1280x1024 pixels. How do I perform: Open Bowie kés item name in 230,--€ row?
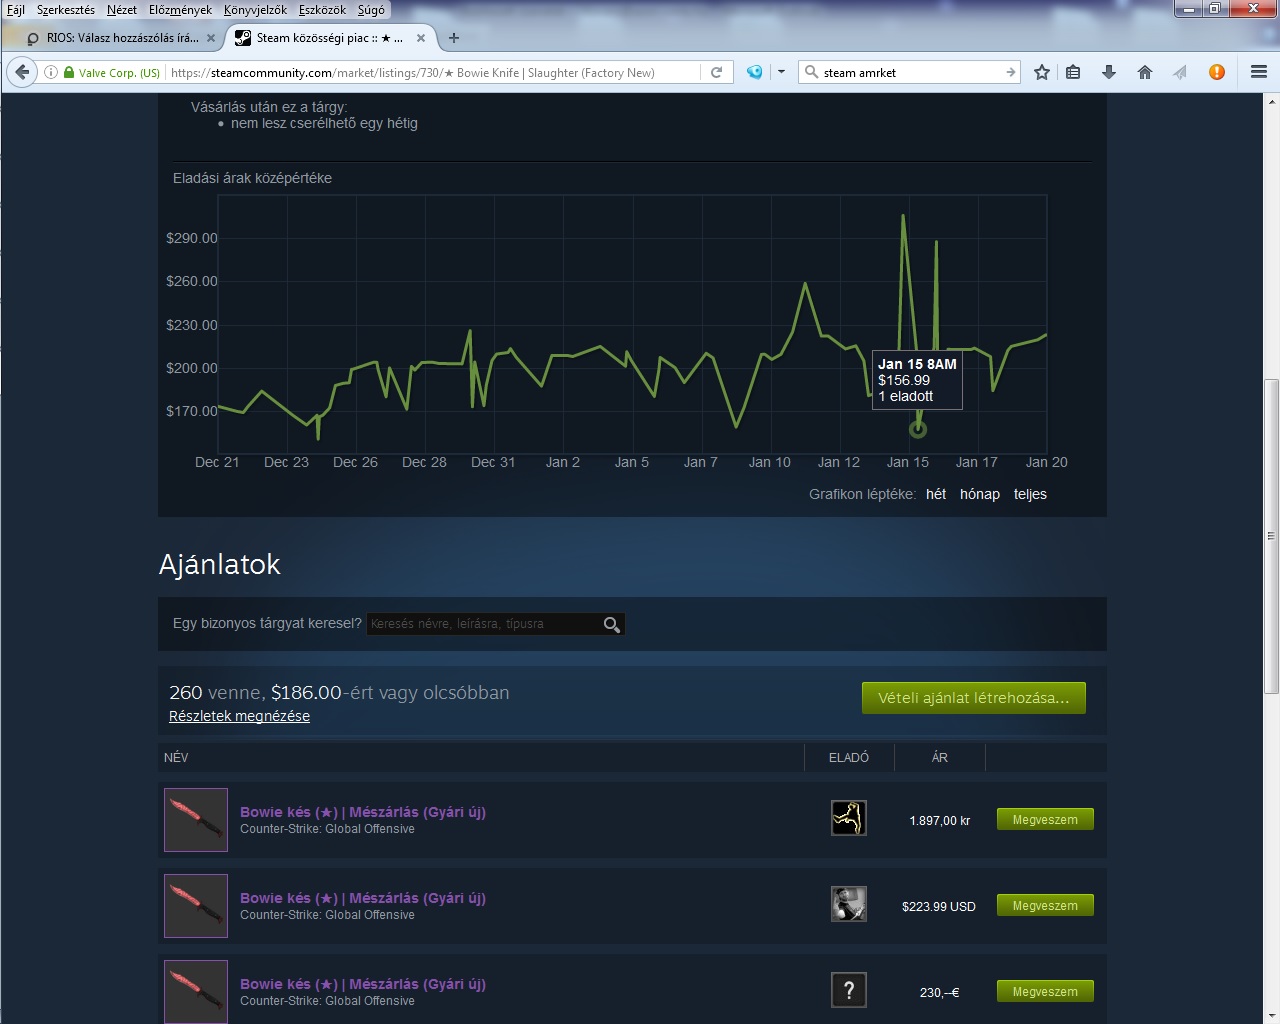[363, 984]
